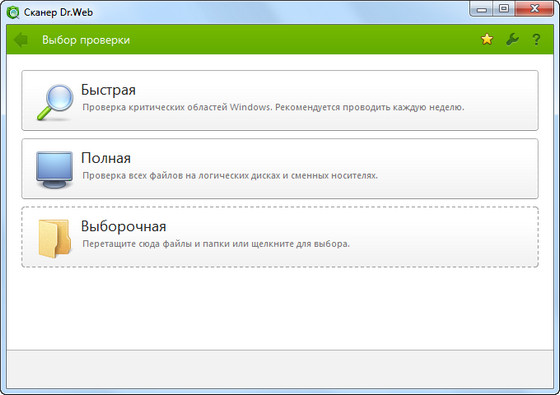Viewport: 560px width, 395px height.
Task: Click the 'Сканер Dr.Web' window title
Action: coord(58,12)
